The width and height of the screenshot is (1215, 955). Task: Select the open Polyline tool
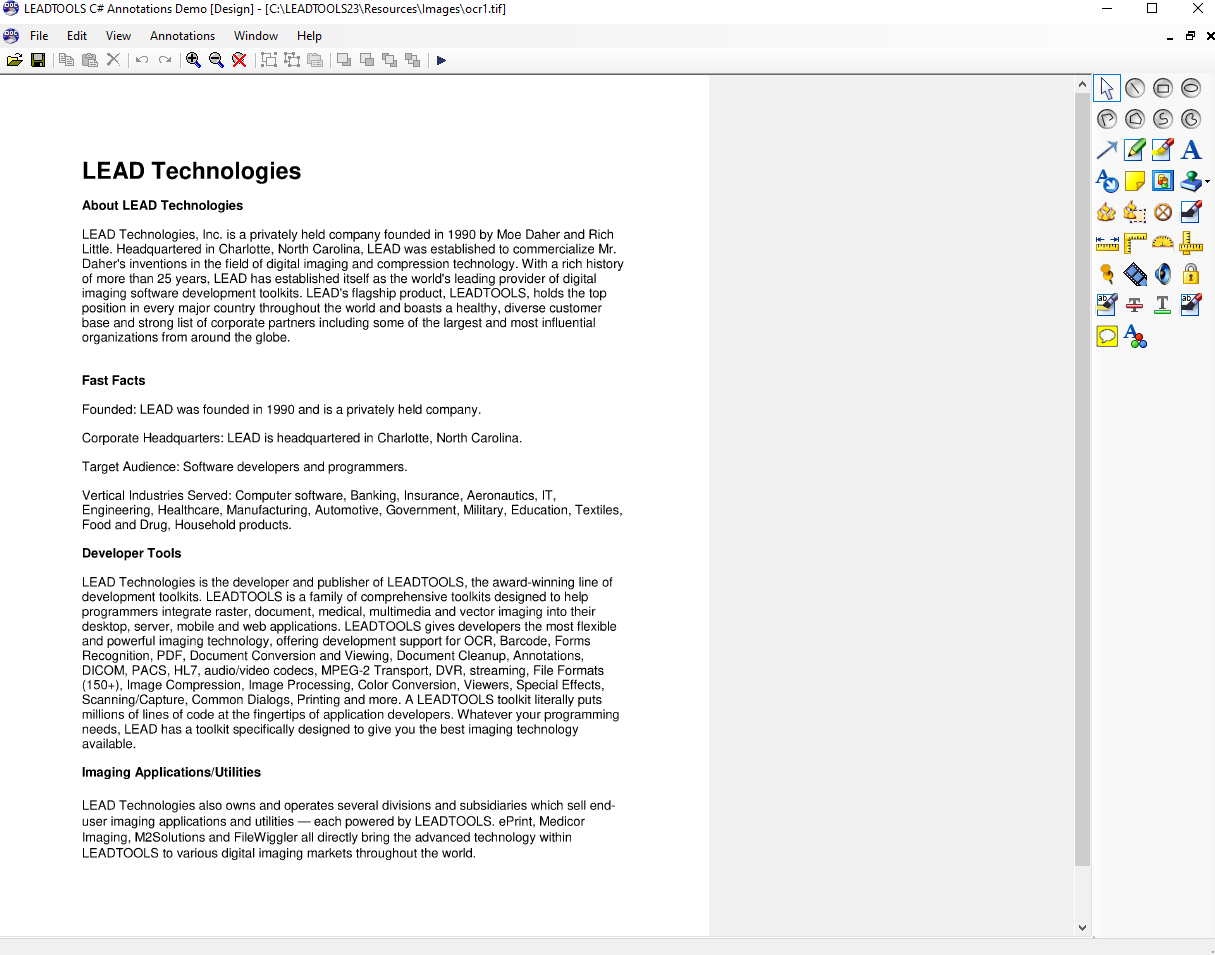click(1107, 119)
